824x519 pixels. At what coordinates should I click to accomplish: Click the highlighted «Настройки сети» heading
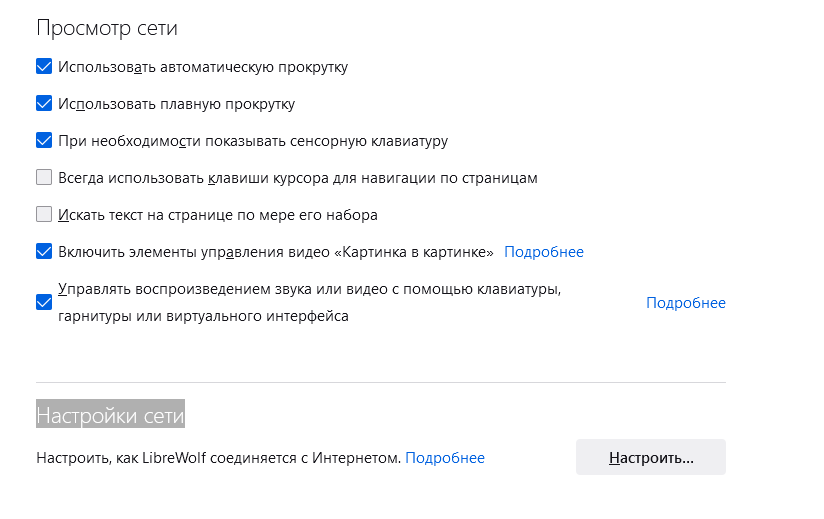(110, 414)
